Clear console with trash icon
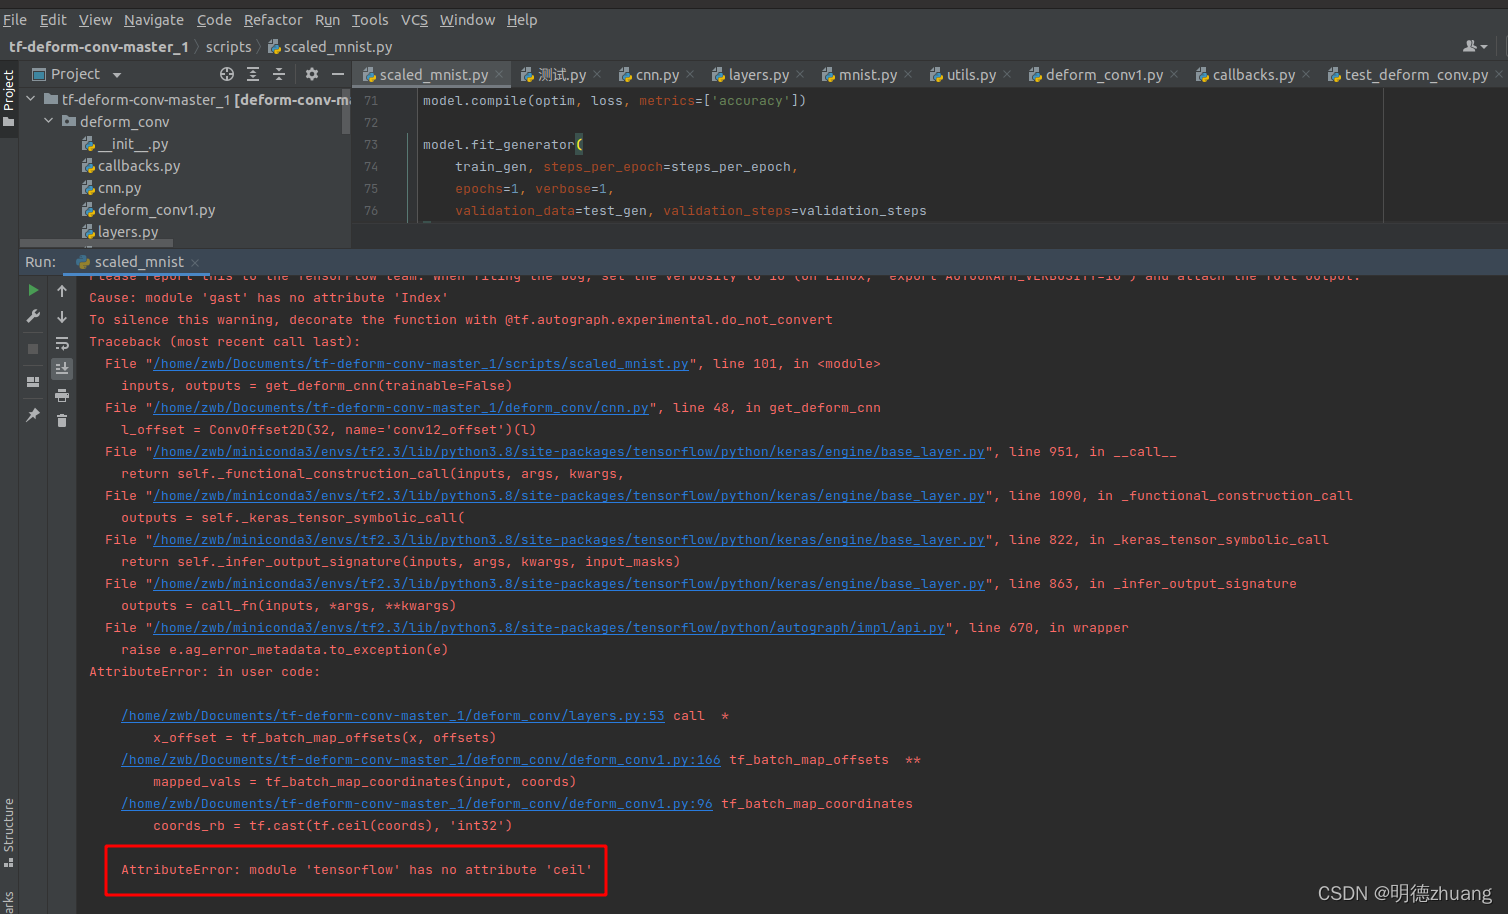 [62, 420]
